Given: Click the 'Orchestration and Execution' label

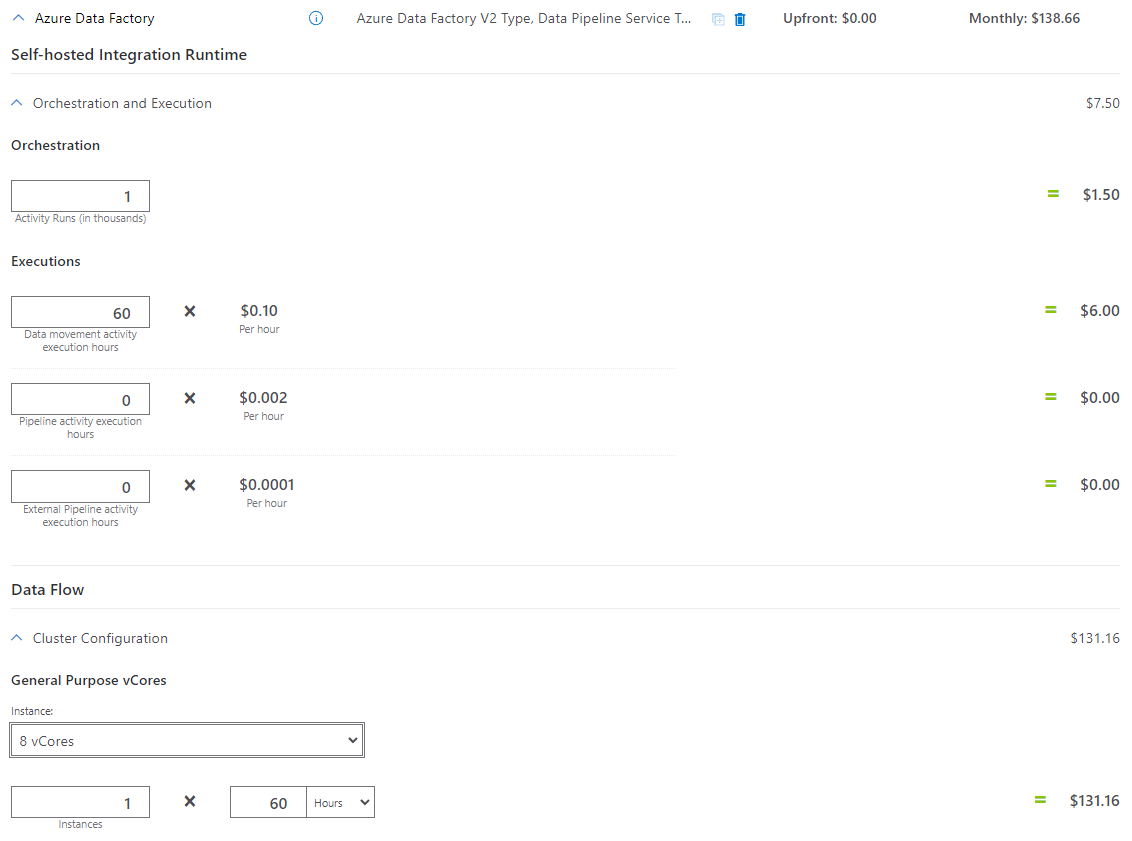Looking at the screenshot, I should 122,103.
